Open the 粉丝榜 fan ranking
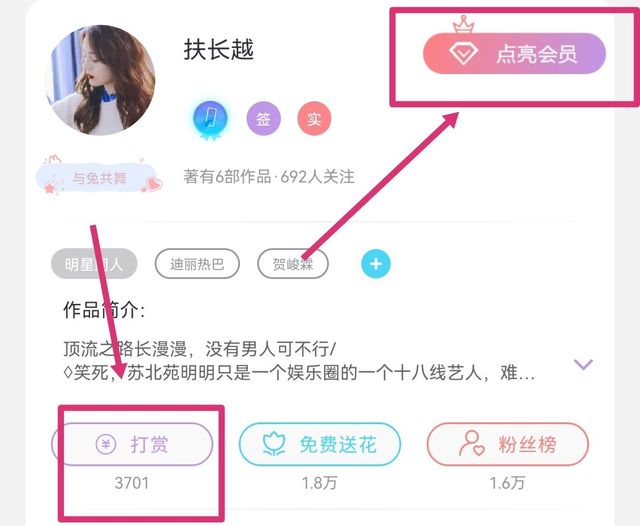Screen dimensions: 640x526 point(508,444)
